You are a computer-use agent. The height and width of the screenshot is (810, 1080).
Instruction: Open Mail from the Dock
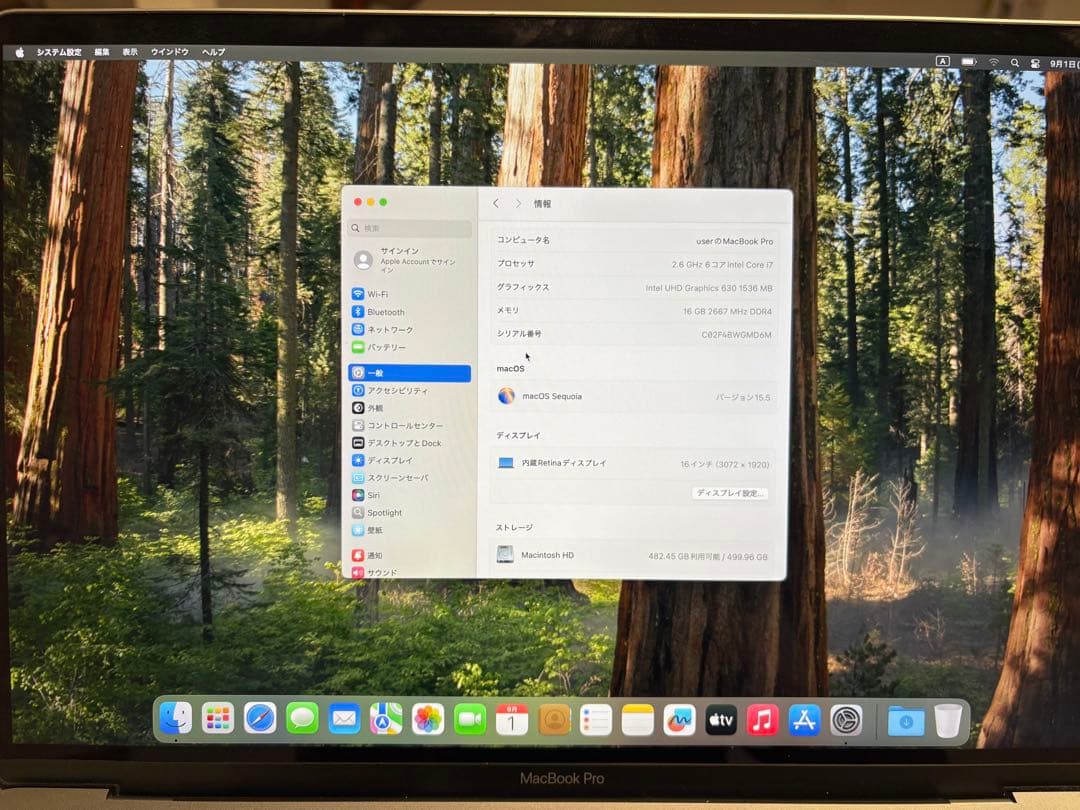pyautogui.click(x=344, y=719)
